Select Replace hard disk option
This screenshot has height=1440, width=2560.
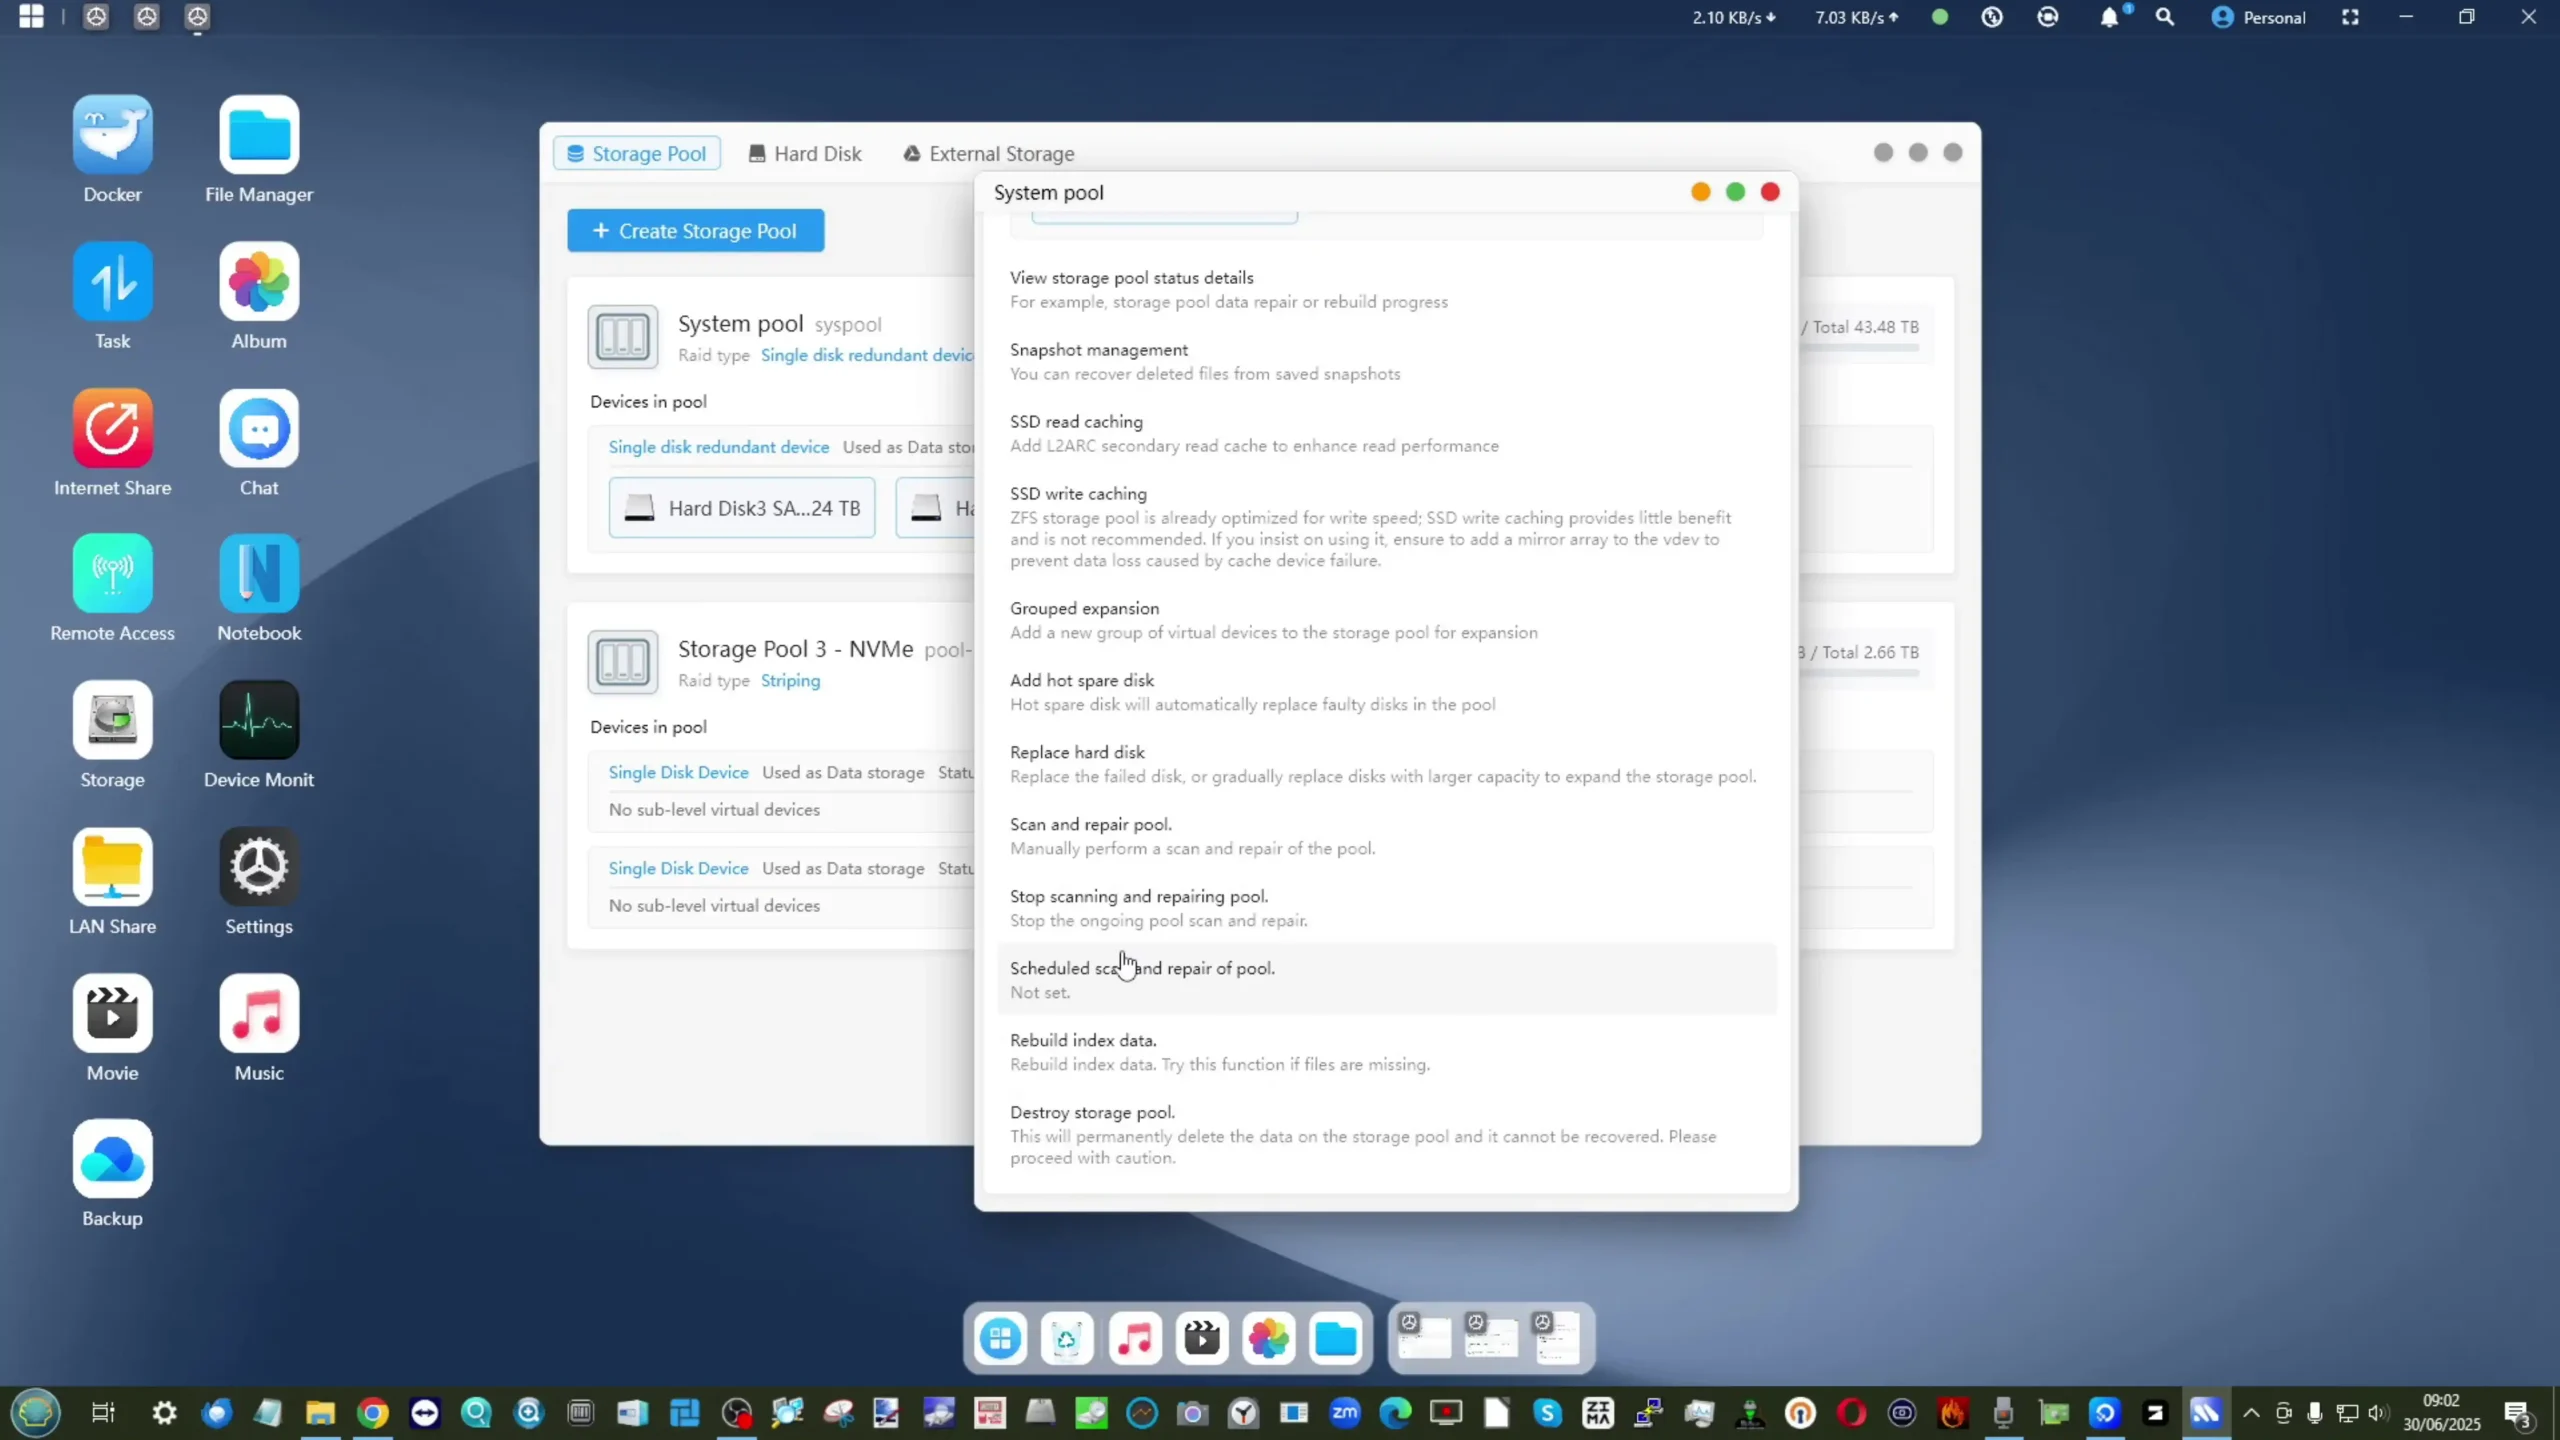click(x=1385, y=764)
